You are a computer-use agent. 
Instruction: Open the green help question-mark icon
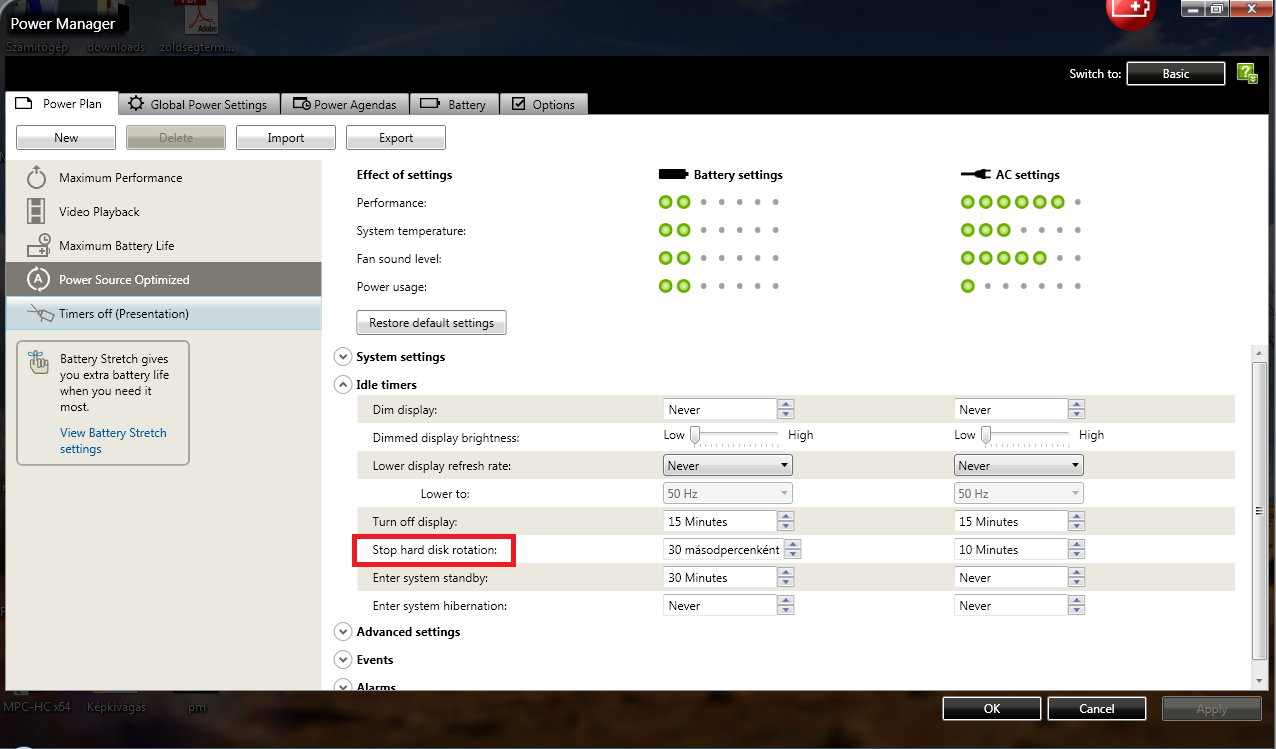click(x=1246, y=73)
